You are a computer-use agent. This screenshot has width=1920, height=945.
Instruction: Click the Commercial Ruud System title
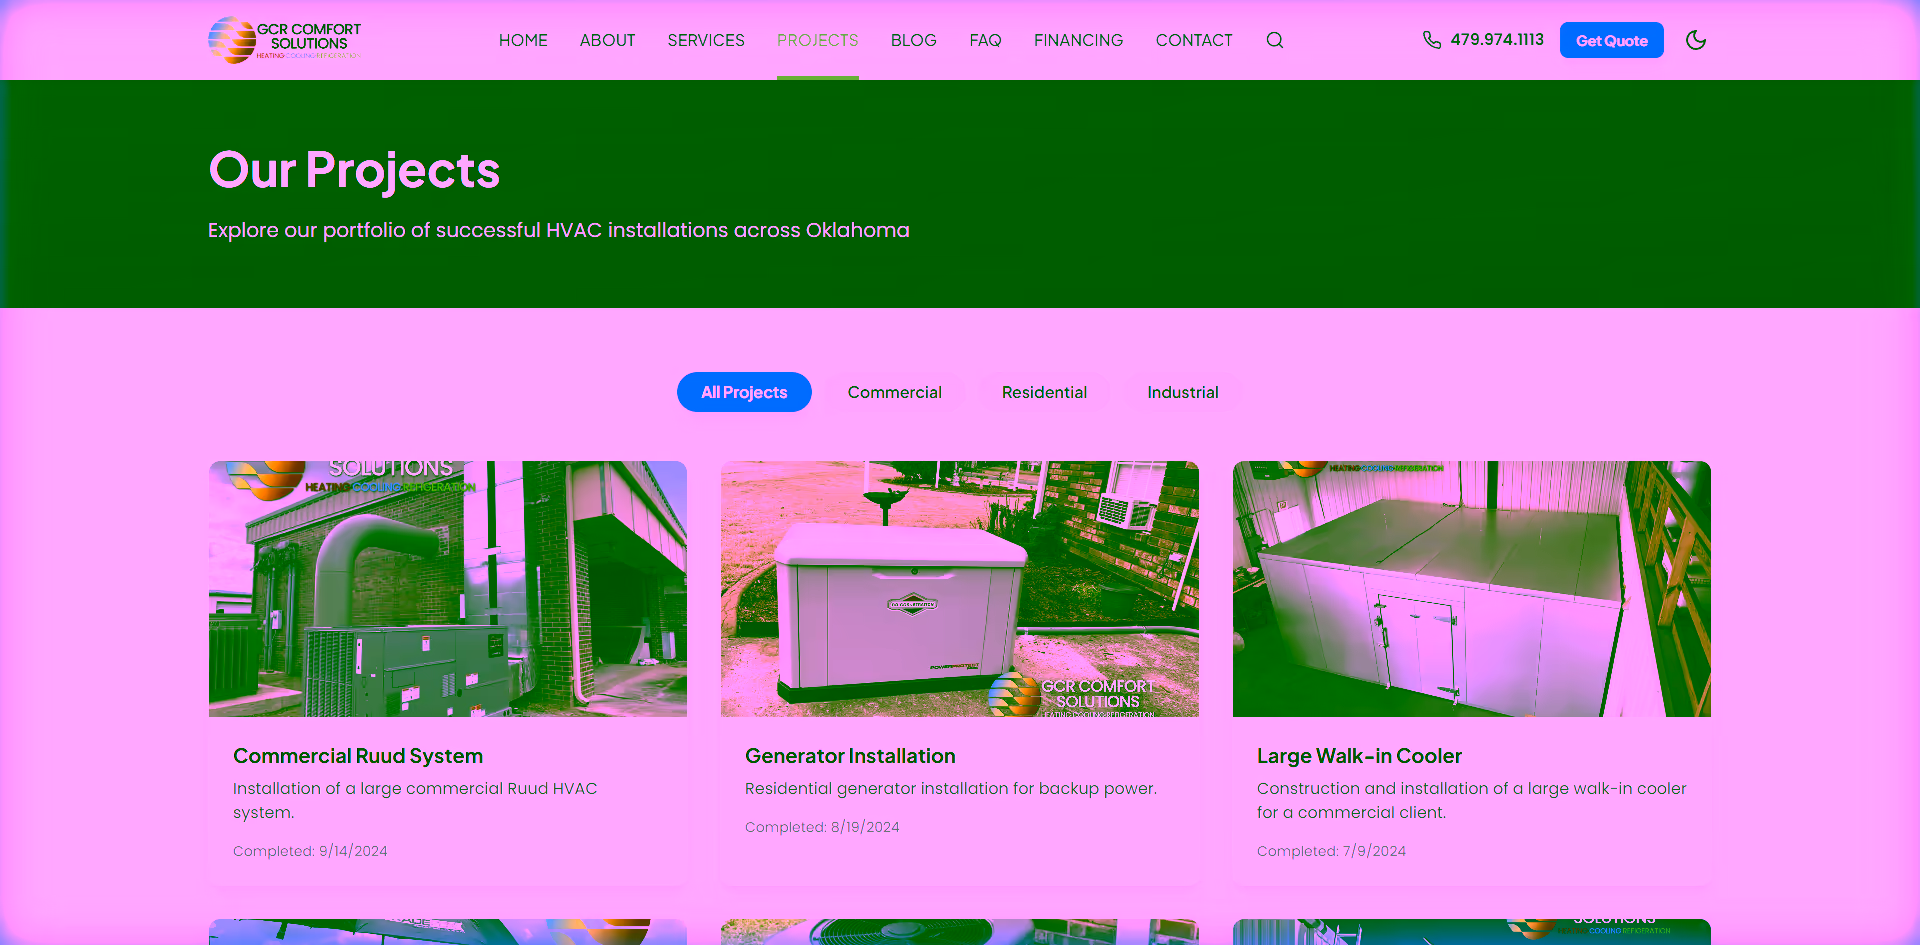(x=358, y=756)
